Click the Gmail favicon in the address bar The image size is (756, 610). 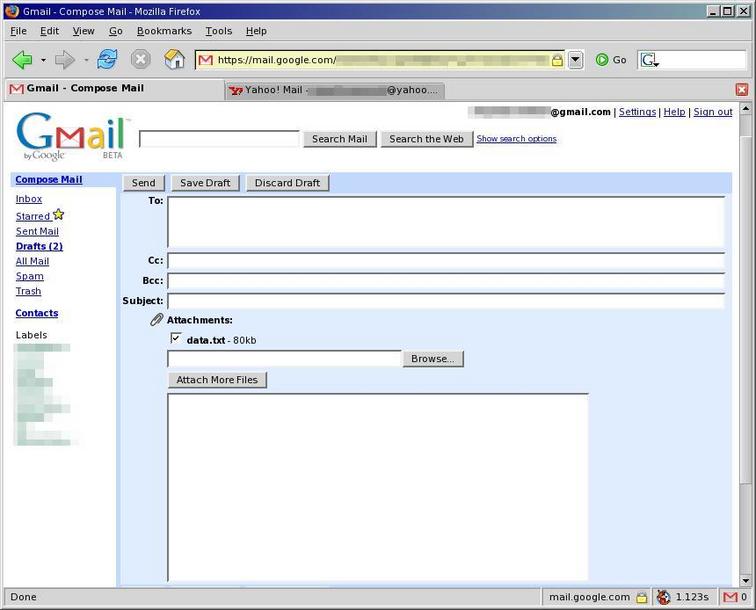[x=206, y=60]
